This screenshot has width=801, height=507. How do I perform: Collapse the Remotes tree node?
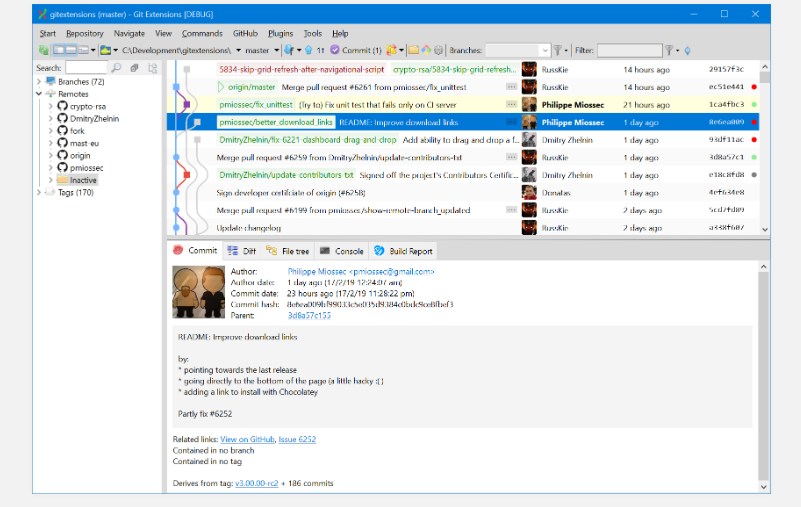click(x=39, y=94)
